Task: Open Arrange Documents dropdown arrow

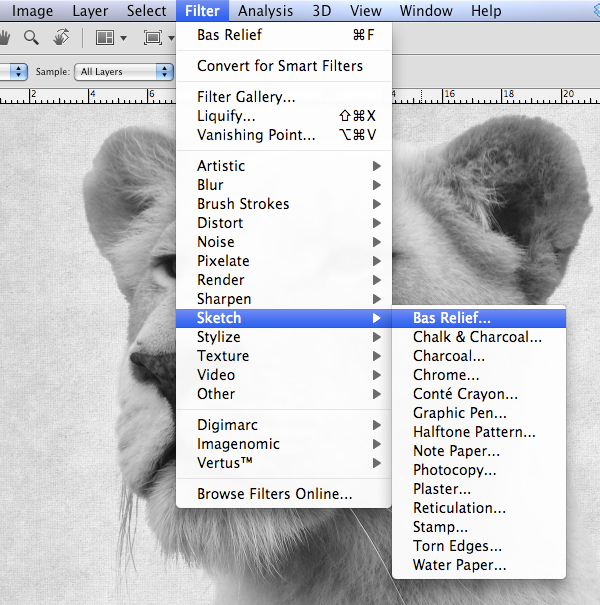Action: (x=123, y=38)
